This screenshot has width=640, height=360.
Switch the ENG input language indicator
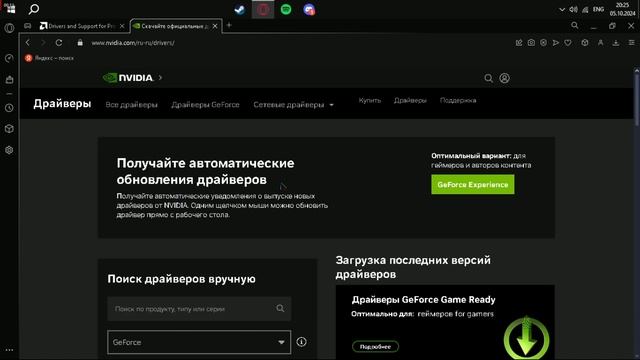pyautogui.click(x=598, y=9)
